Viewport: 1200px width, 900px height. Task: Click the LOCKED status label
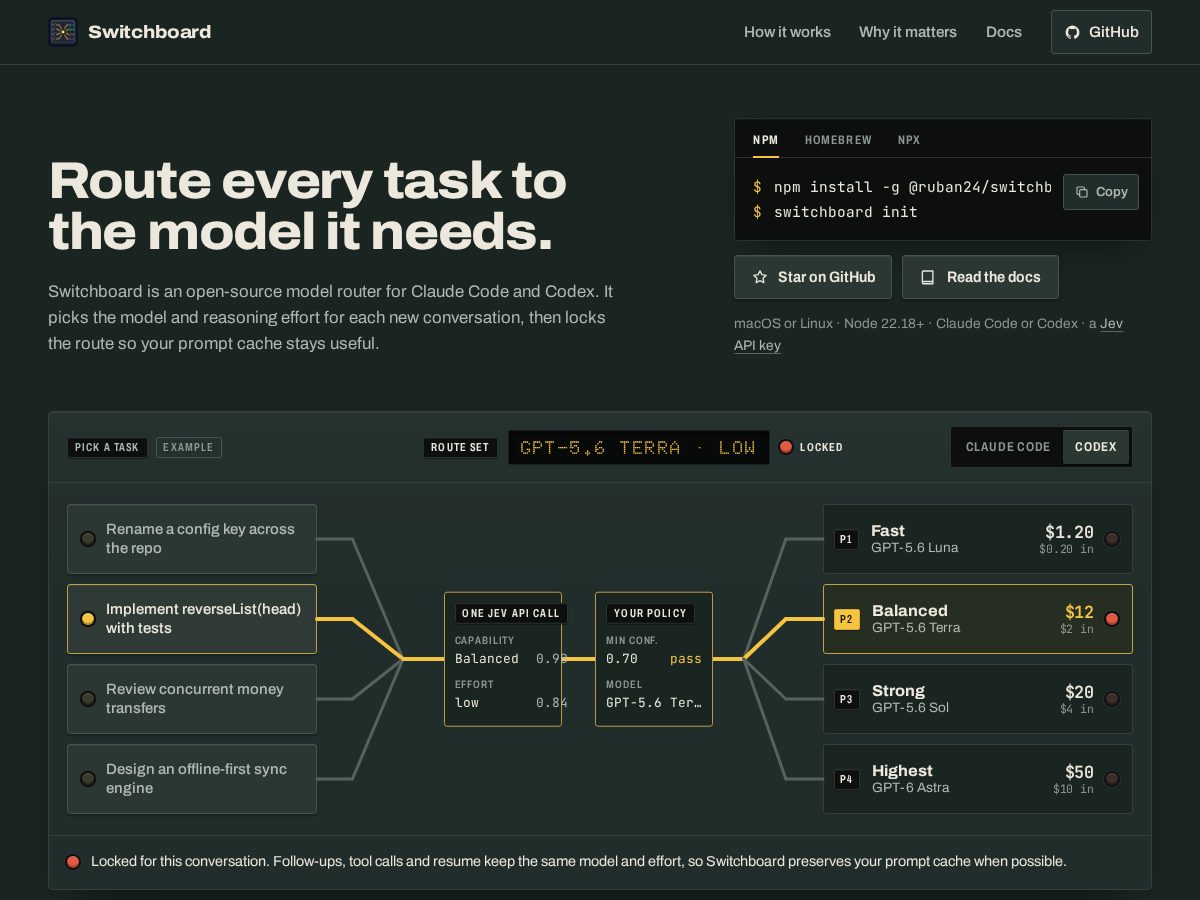click(821, 447)
